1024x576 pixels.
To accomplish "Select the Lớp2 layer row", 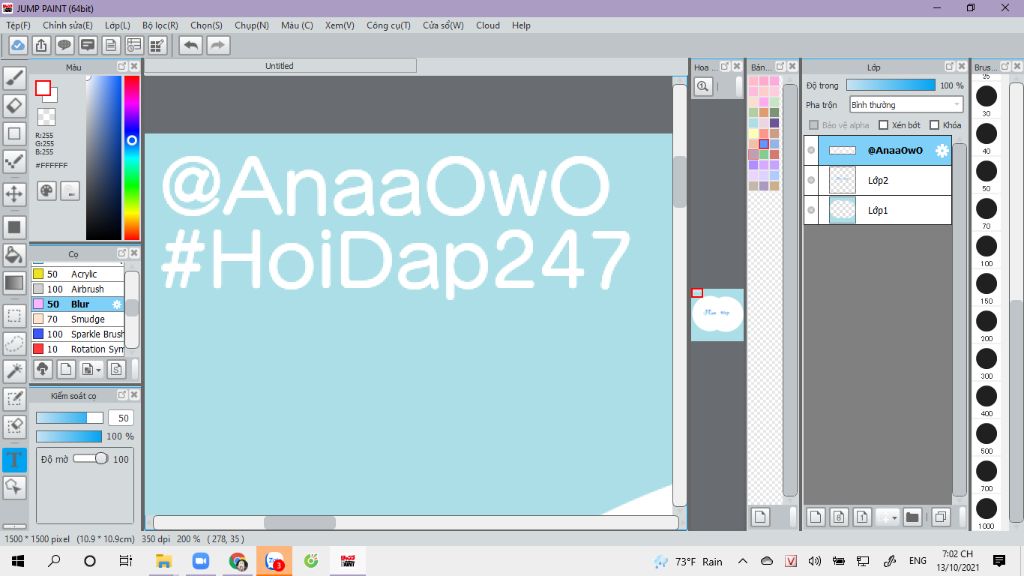I will pos(878,180).
